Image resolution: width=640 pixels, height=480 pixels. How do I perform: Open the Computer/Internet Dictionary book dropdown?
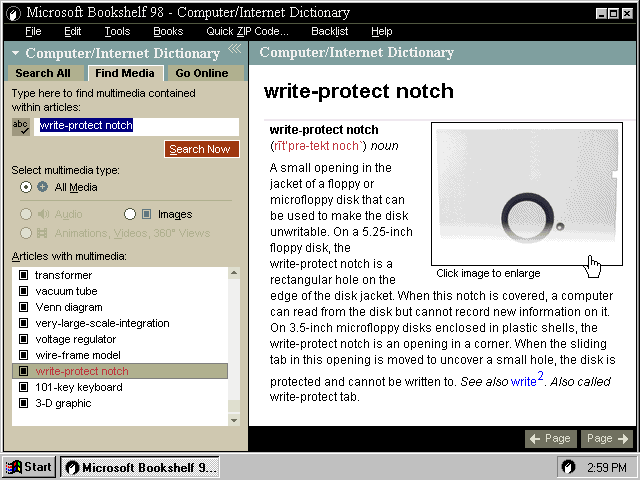pos(16,53)
